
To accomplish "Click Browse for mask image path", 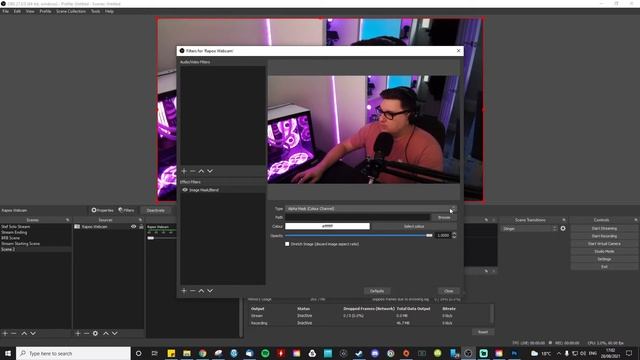I will [x=444, y=218].
